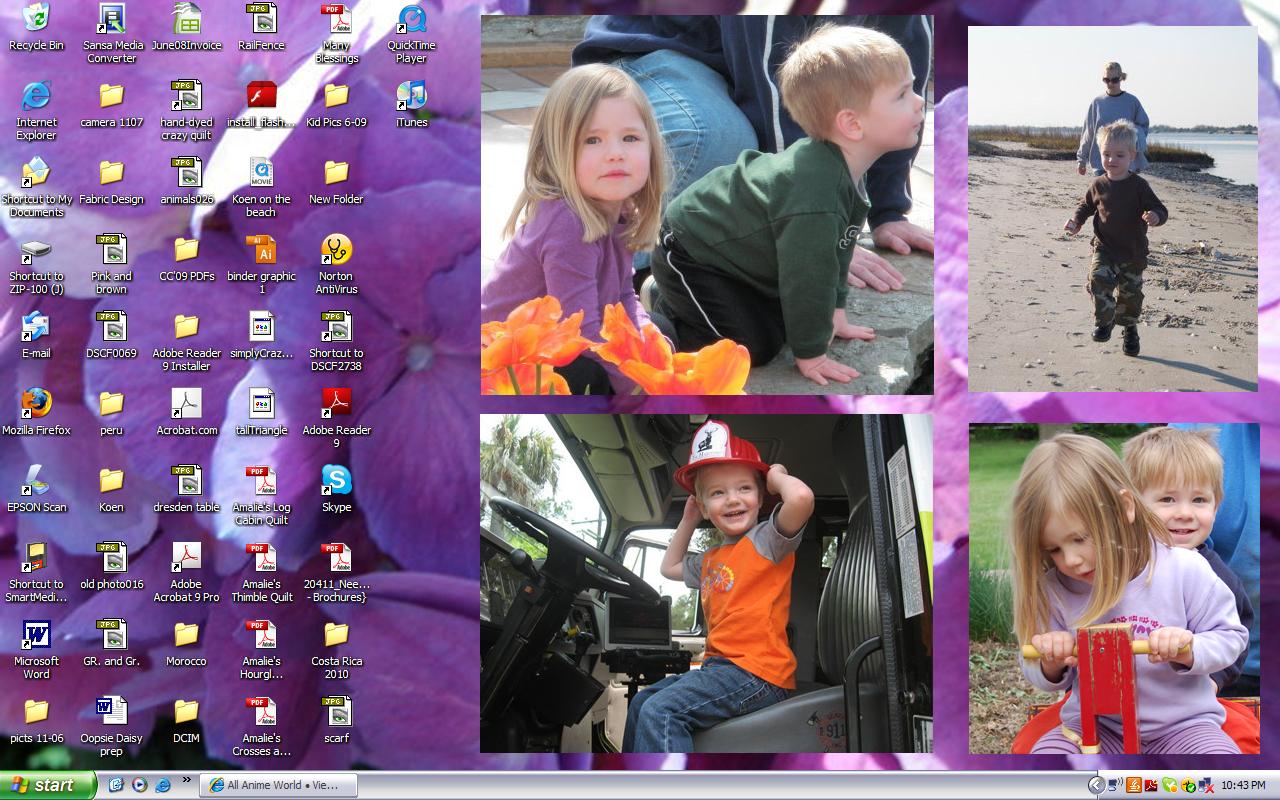1280x800 pixels.
Task: Select the QuickTime Player shortcut
Action: [411, 19]
